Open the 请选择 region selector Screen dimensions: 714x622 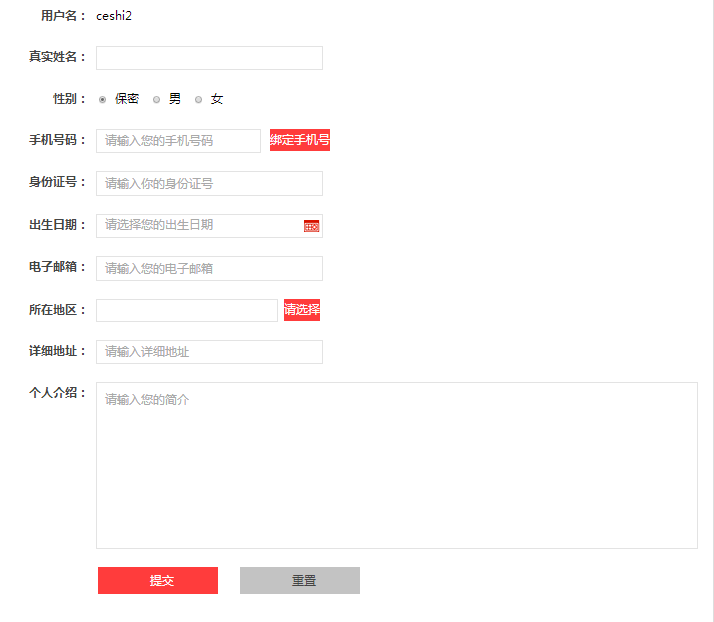click(302, 310)
